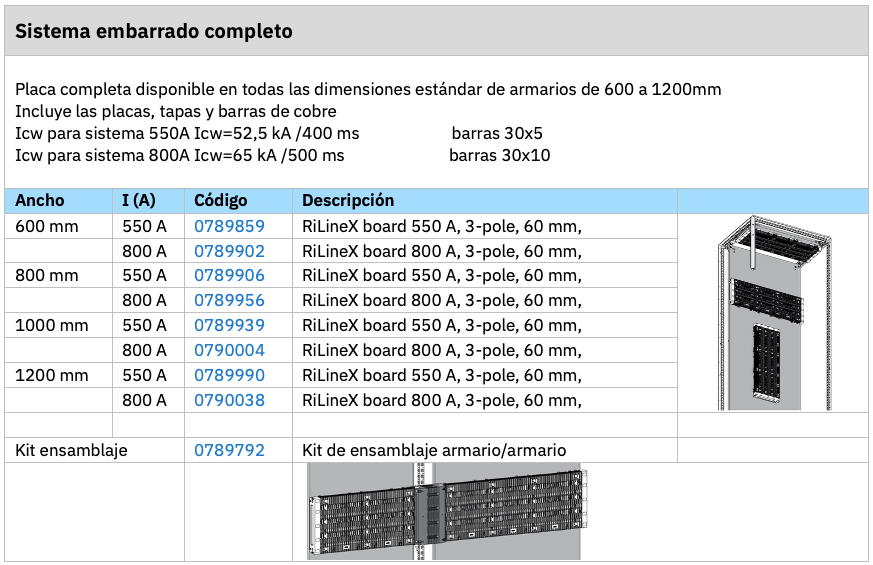873x565 pixels.
Task: Select the 'Código' column header
Action: click(220, 200)
